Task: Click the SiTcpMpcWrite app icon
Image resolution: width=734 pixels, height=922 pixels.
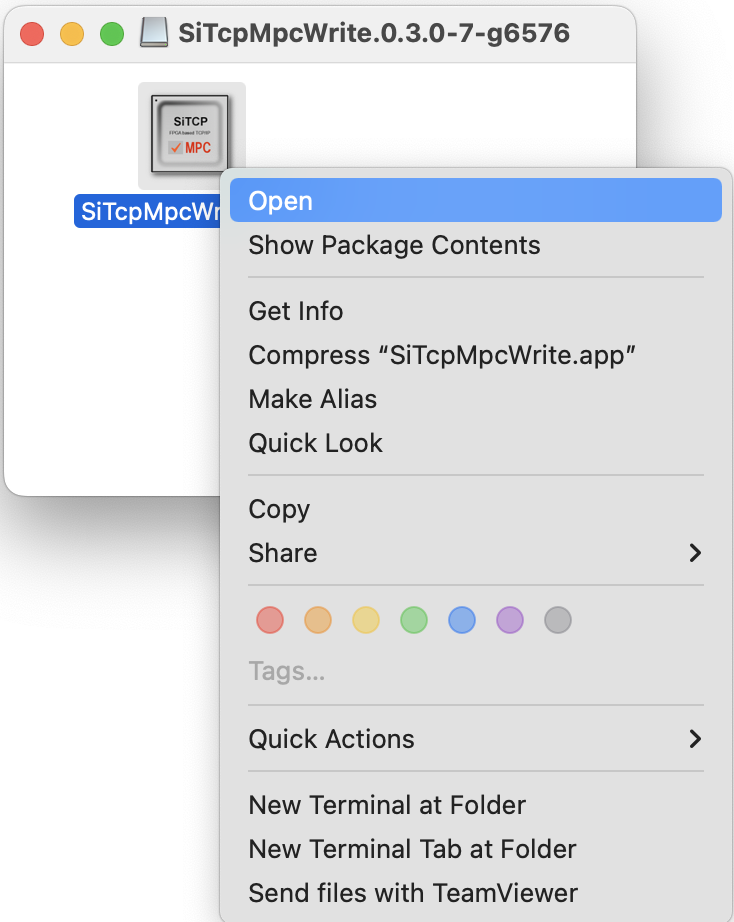Action: click(191, 133)
